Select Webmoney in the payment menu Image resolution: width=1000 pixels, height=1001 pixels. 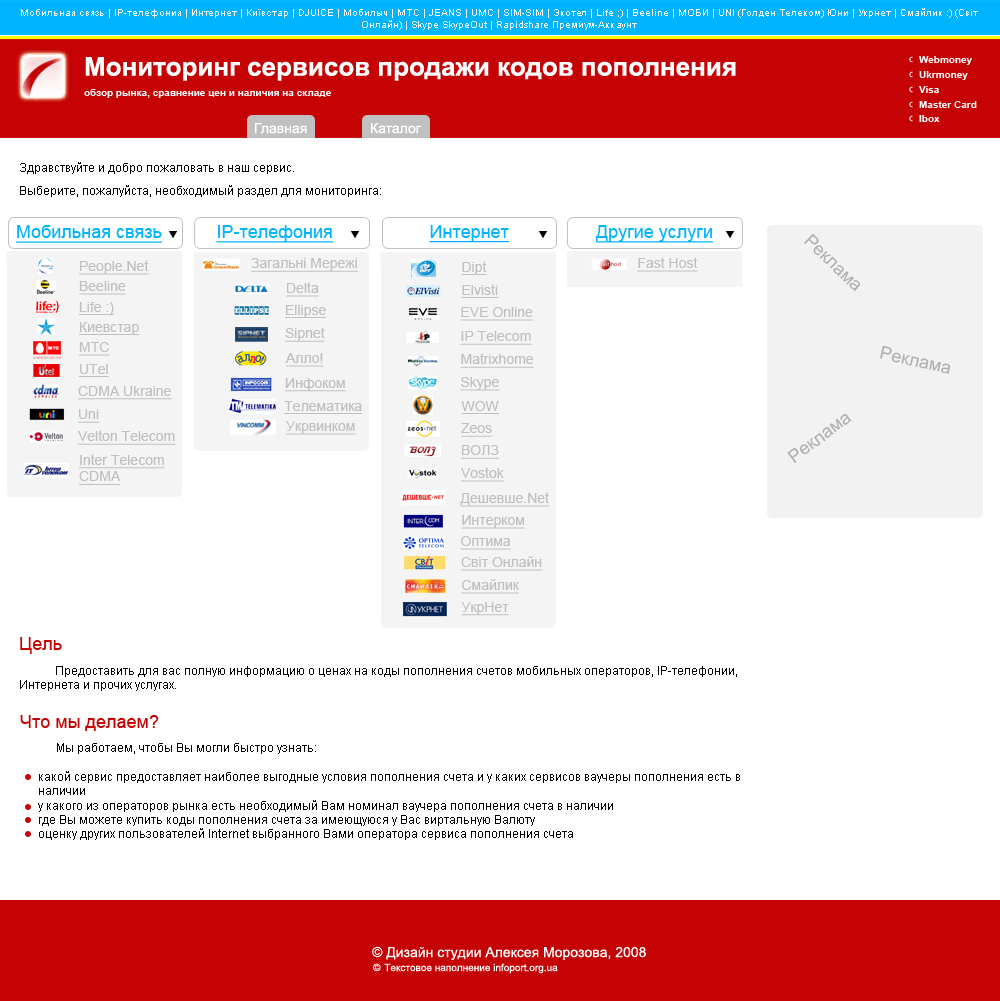[944, 59]
